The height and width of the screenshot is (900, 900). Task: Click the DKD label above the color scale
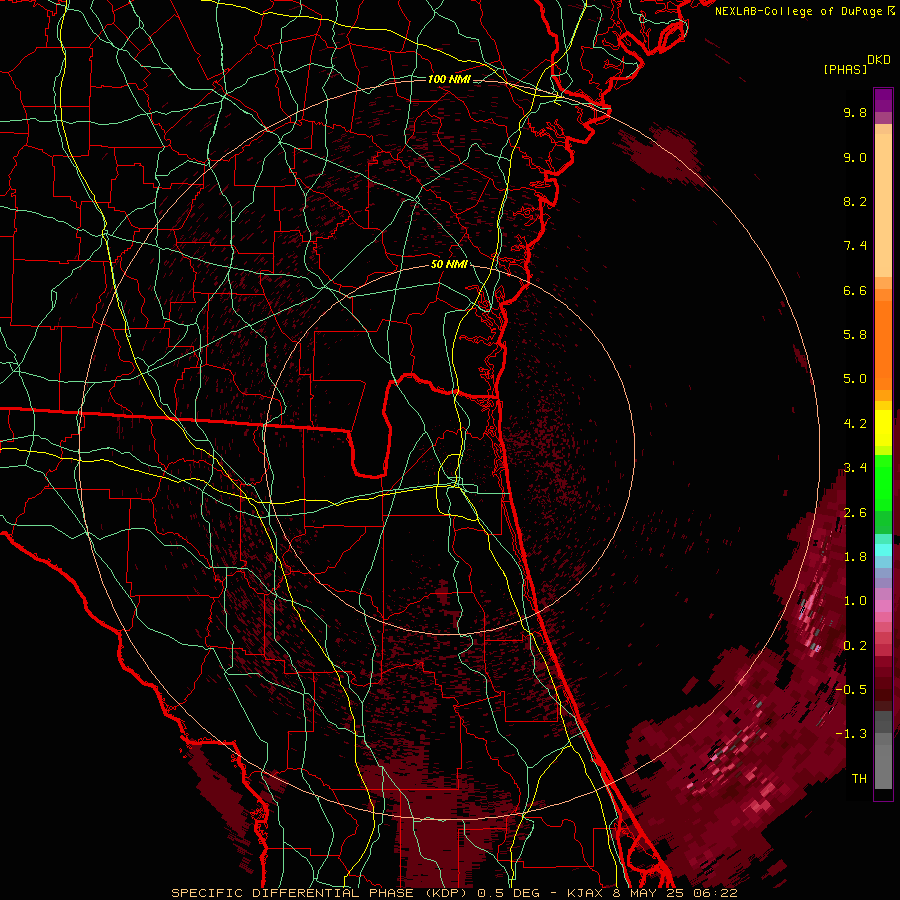879,60
